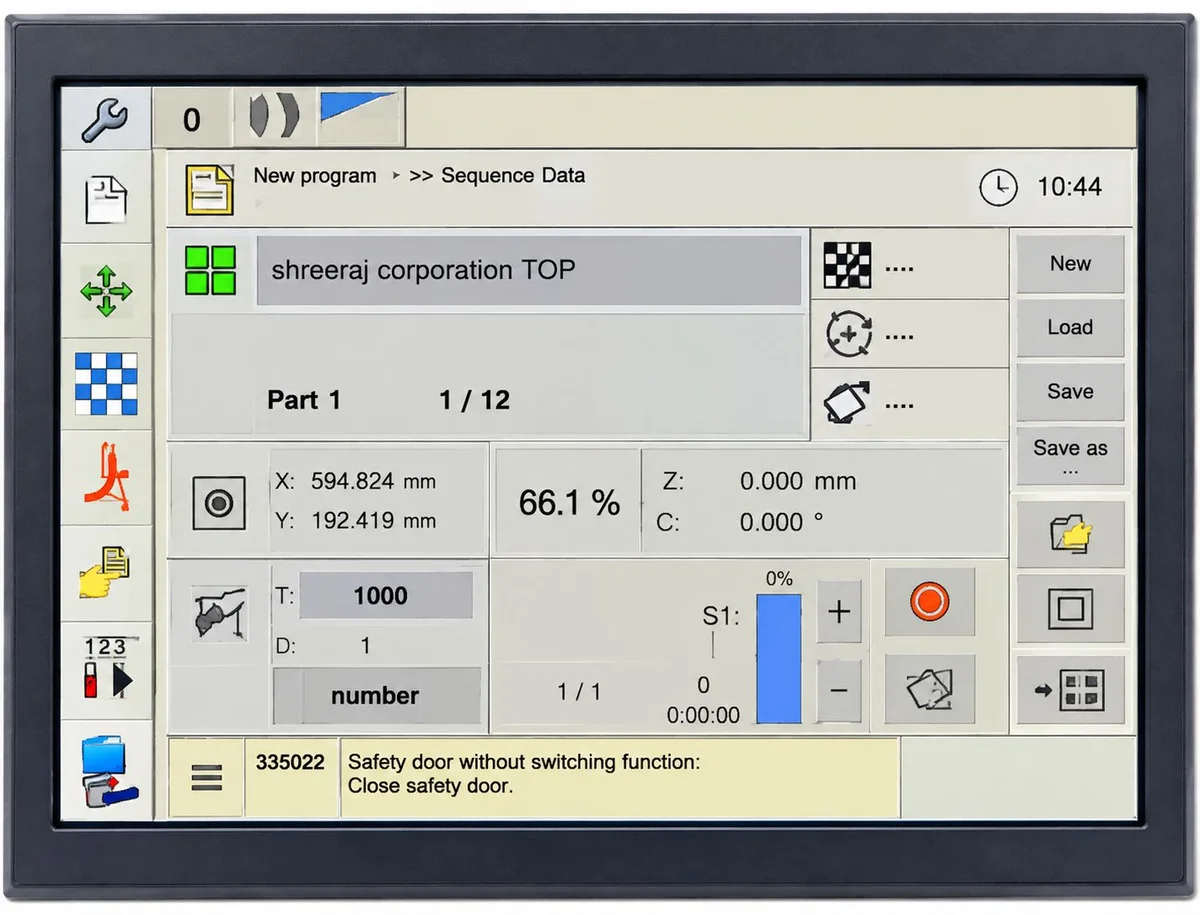Open the hamburger message list icon
This screenshot has height=915, width=1200.
[x=206, y=777]
